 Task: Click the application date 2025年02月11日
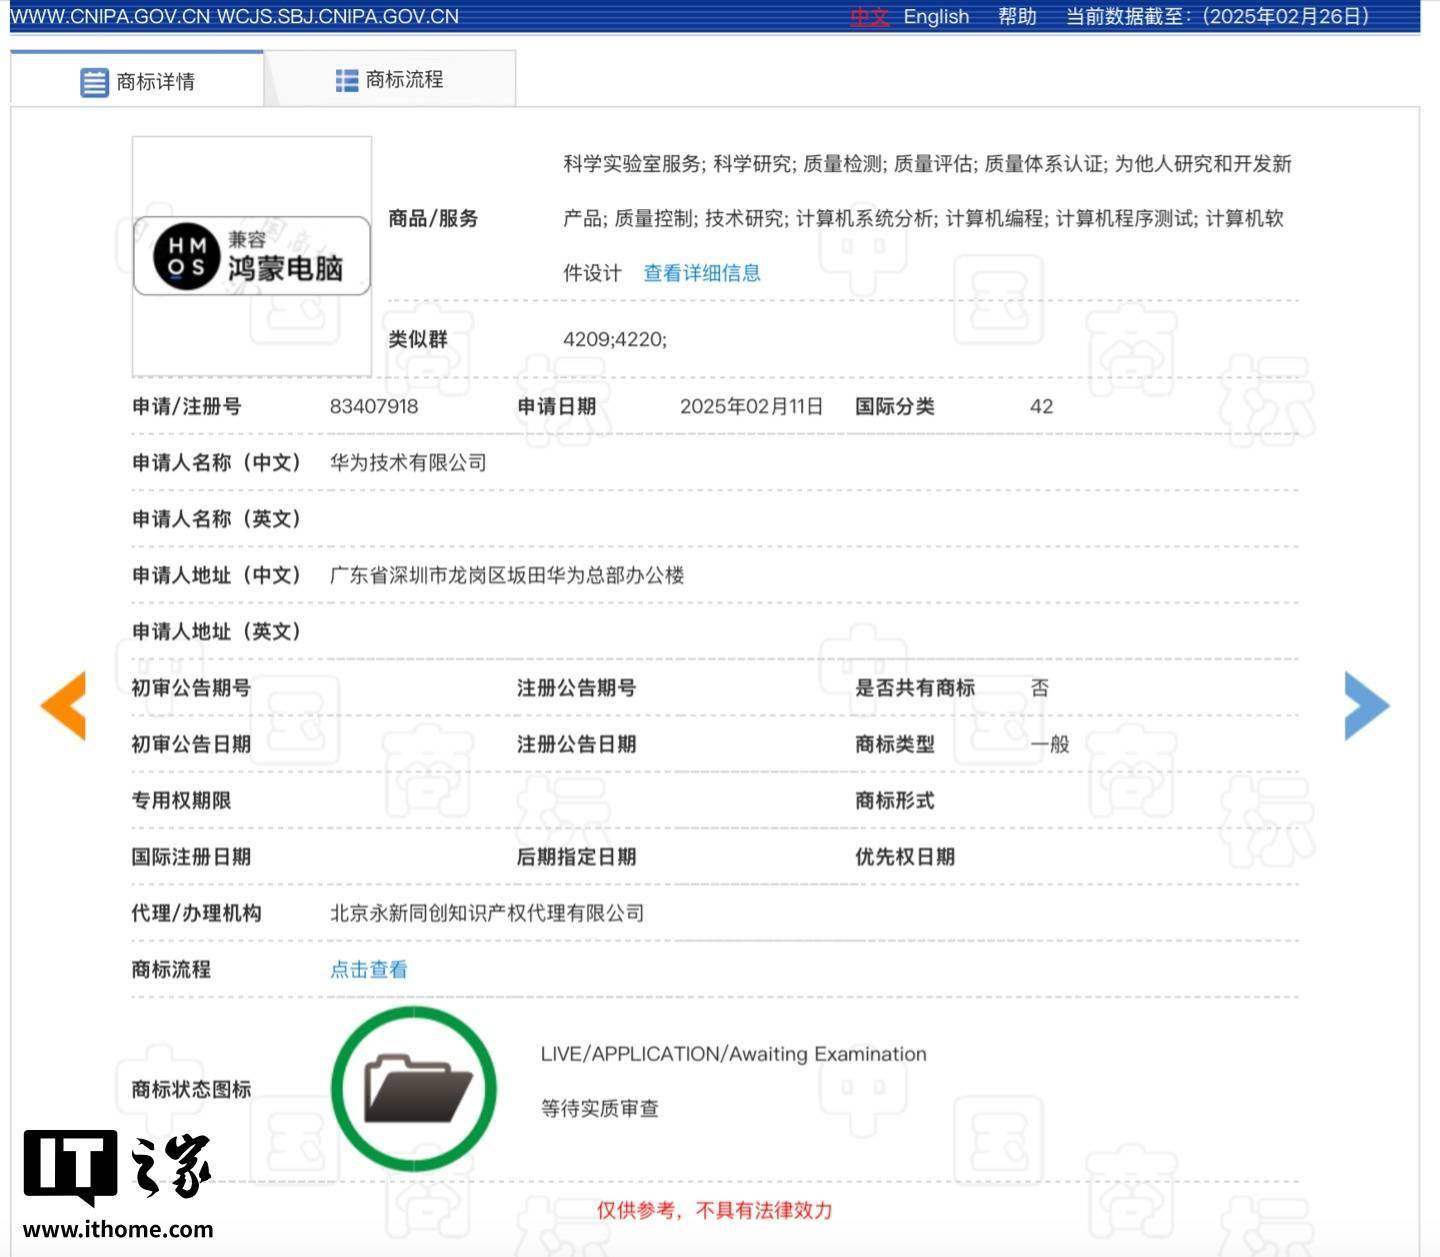point(752,406)
